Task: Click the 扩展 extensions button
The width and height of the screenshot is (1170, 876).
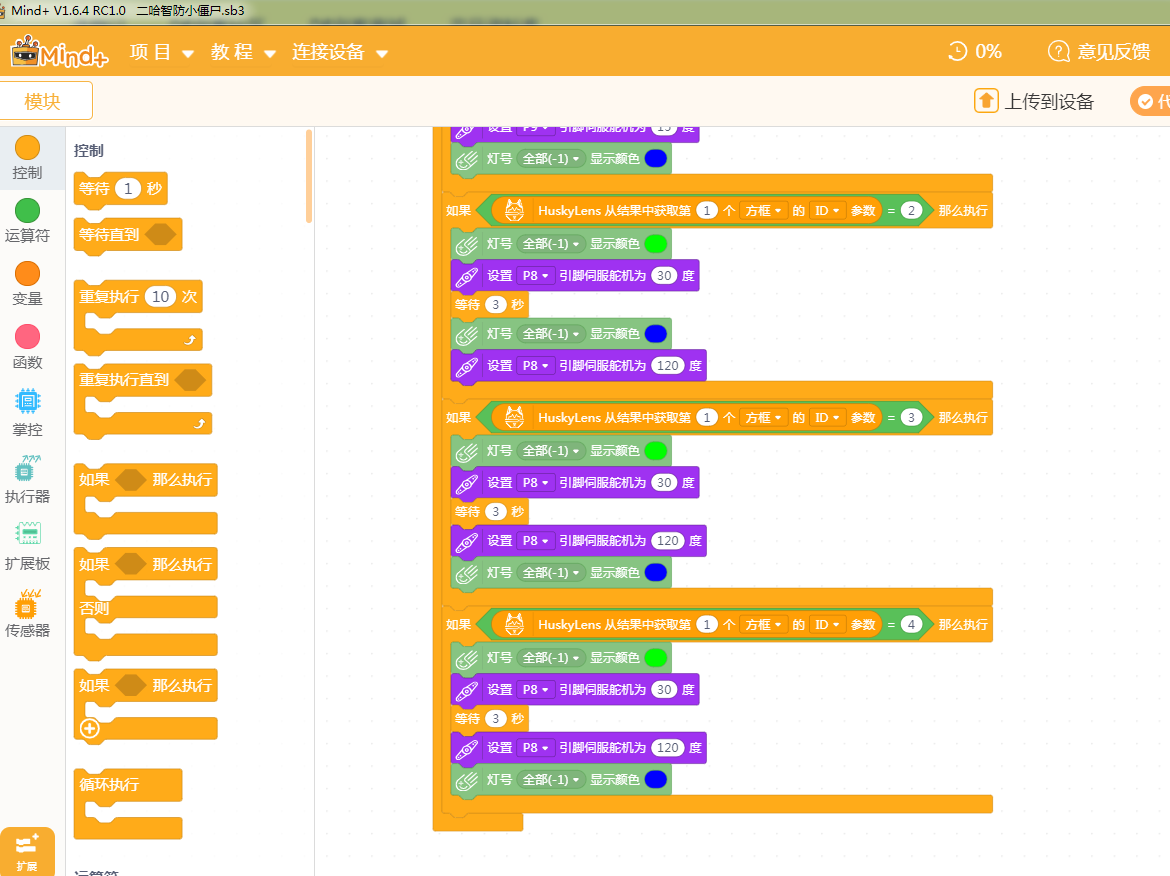Action: point(28,851)
